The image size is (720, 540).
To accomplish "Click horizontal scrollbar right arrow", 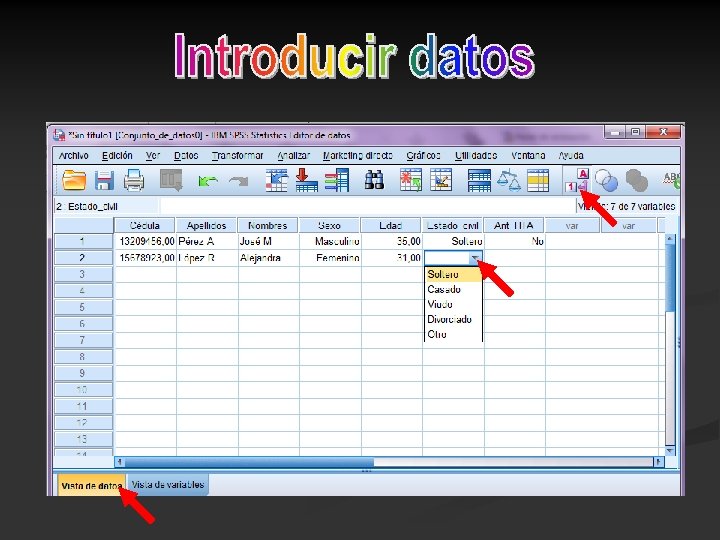I will point(658,461).
